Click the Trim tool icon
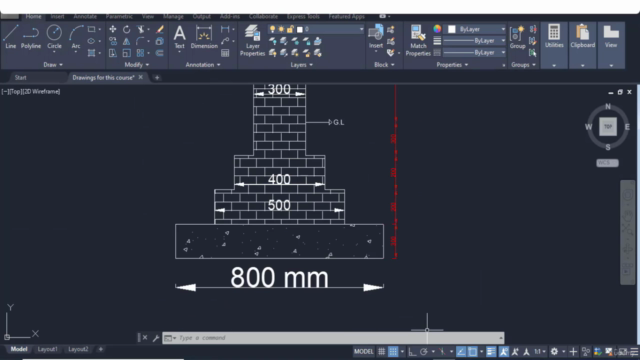The image size is (640, 360). (x=140, y=29)
